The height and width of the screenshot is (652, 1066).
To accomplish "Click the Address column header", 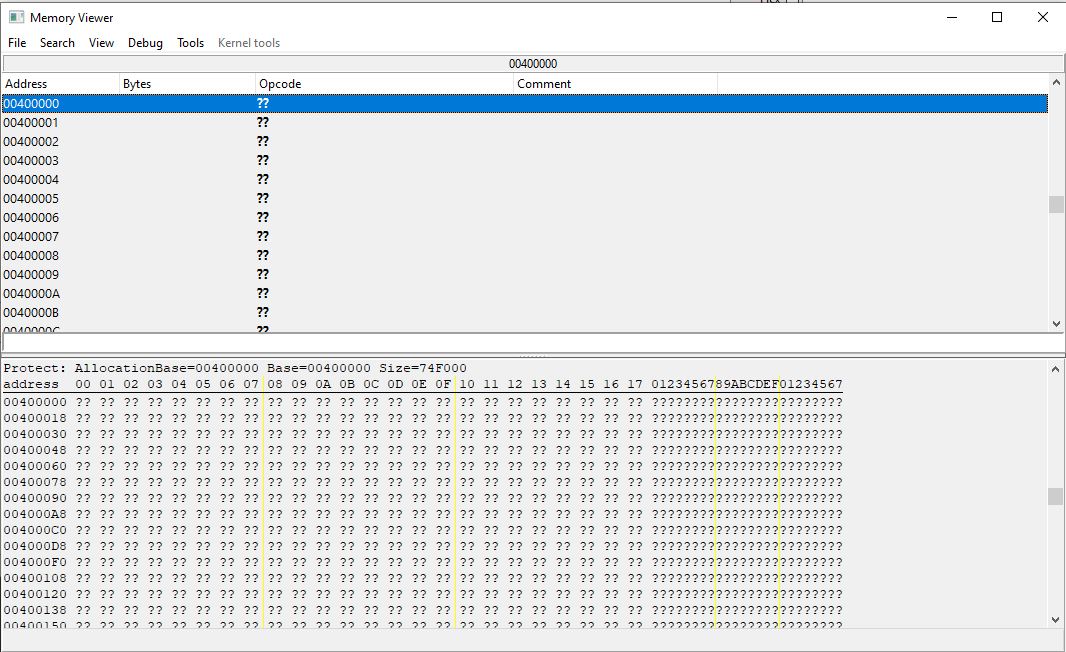I will 60,84.
